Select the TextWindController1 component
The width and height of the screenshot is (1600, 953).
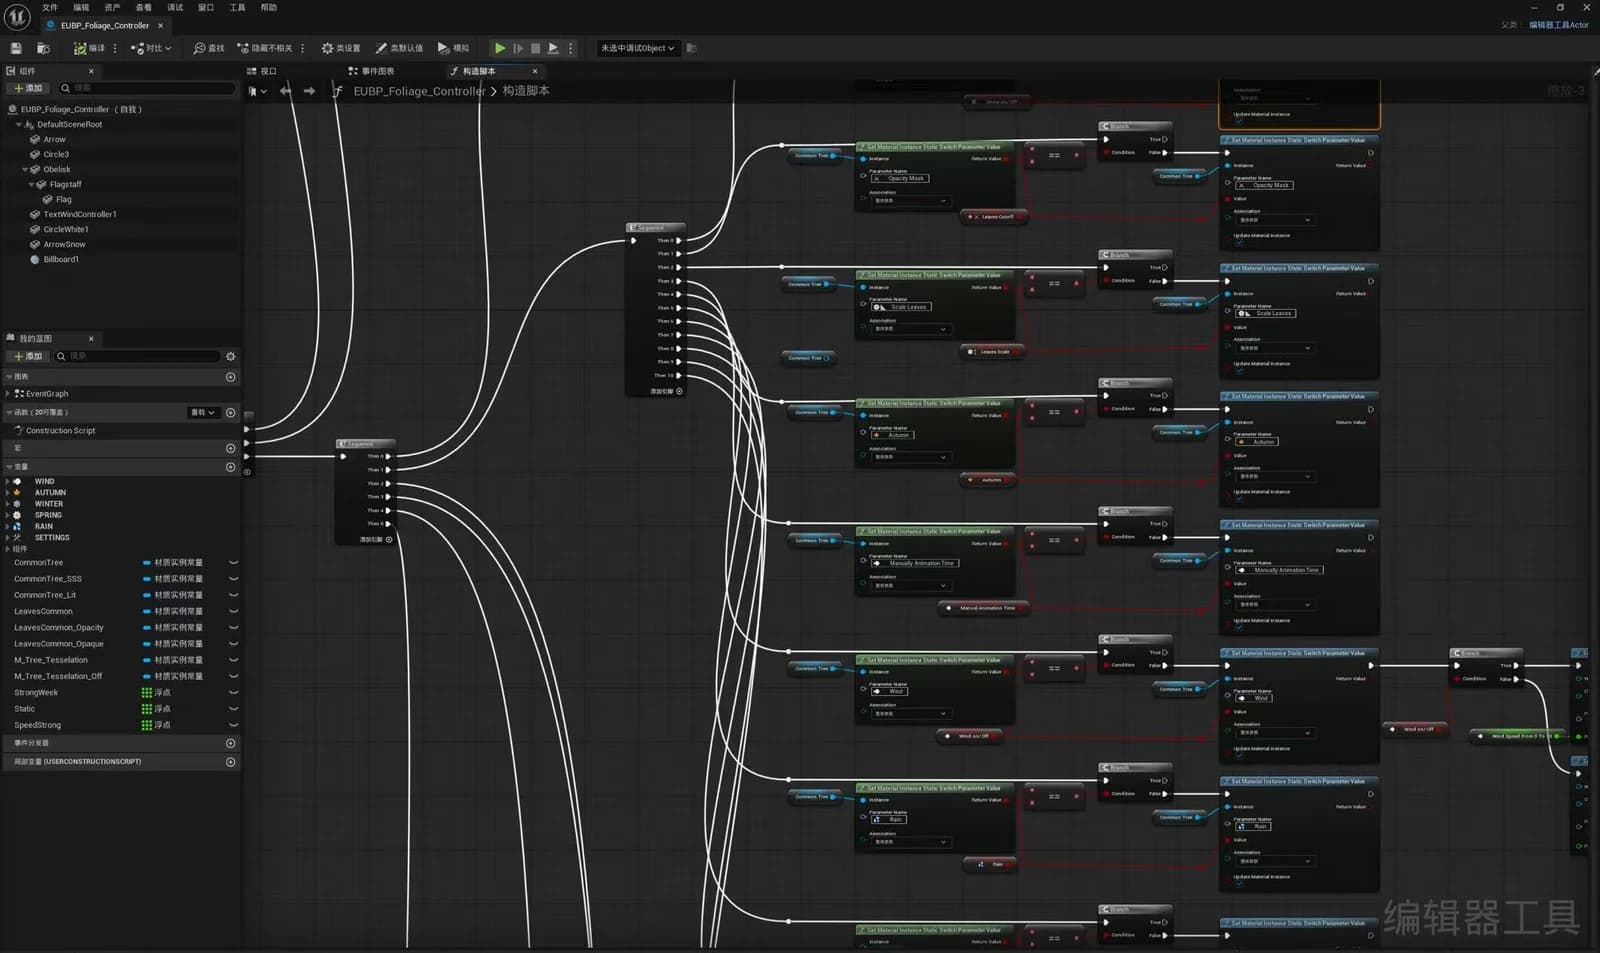80,214
